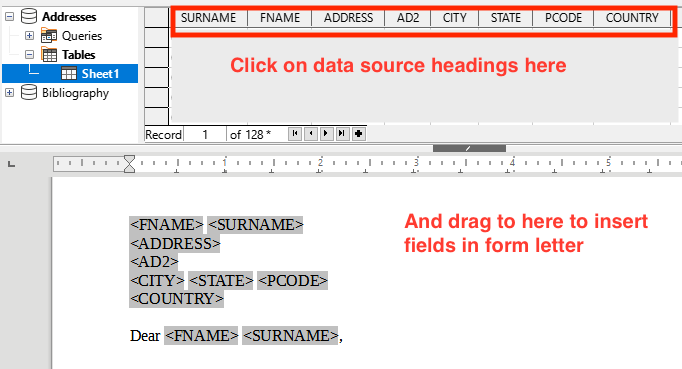Click the <PCODE> field in the letter
The image size is (682, 369).
[x=292, y=280]
